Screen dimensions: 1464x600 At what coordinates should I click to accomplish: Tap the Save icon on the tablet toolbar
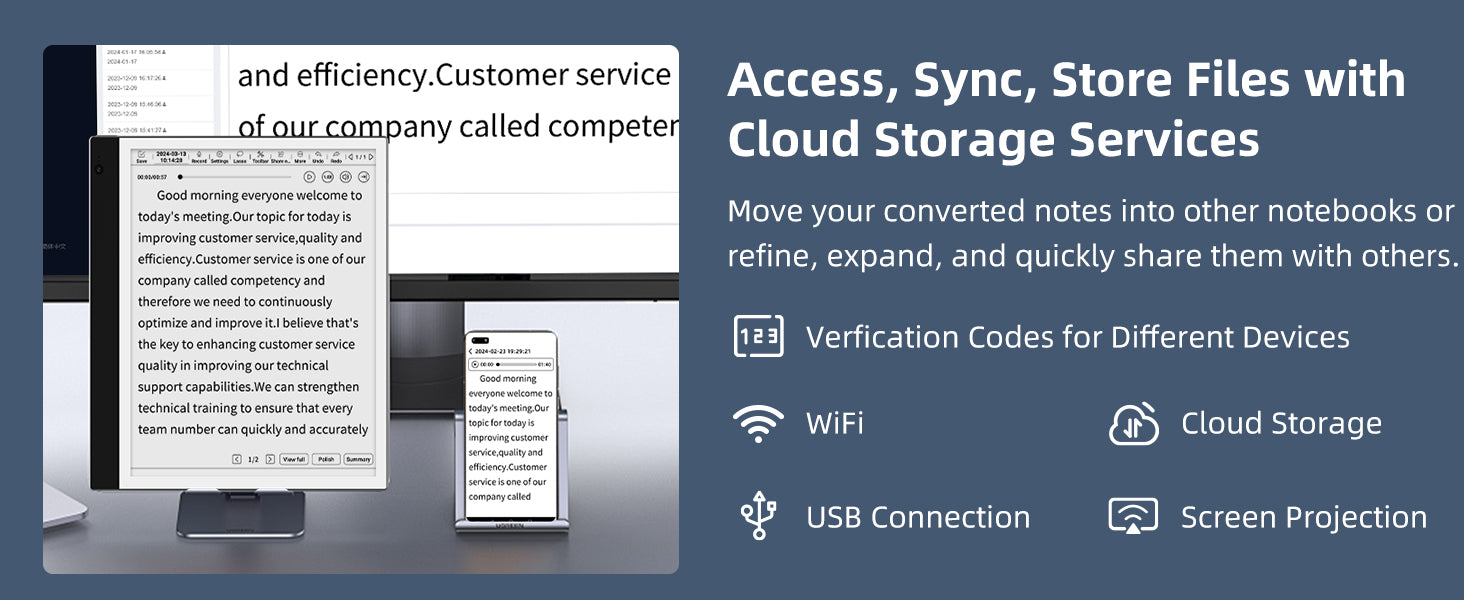tap(141, 156)
